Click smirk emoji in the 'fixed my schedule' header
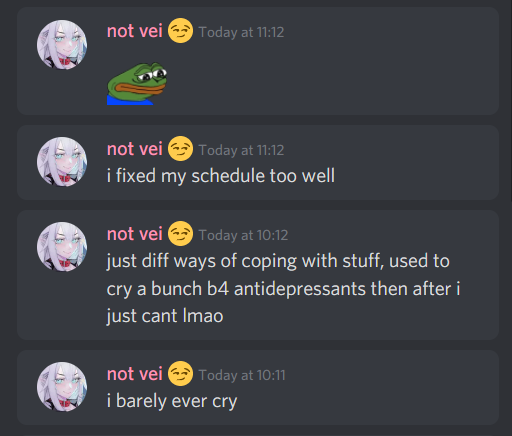 (x=180, y=149)
